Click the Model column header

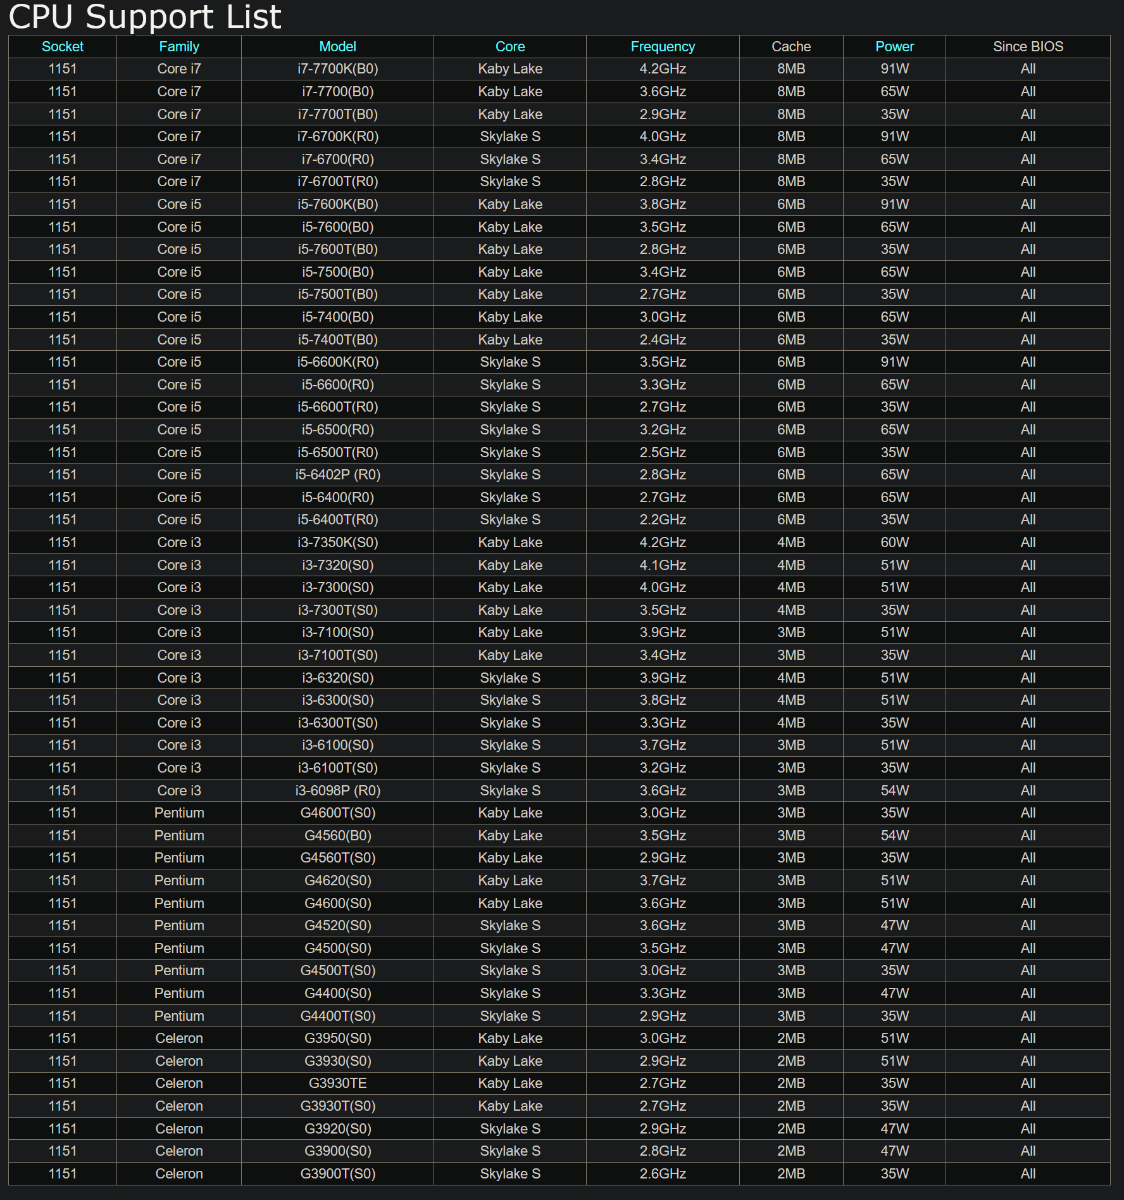pos(338,46)
